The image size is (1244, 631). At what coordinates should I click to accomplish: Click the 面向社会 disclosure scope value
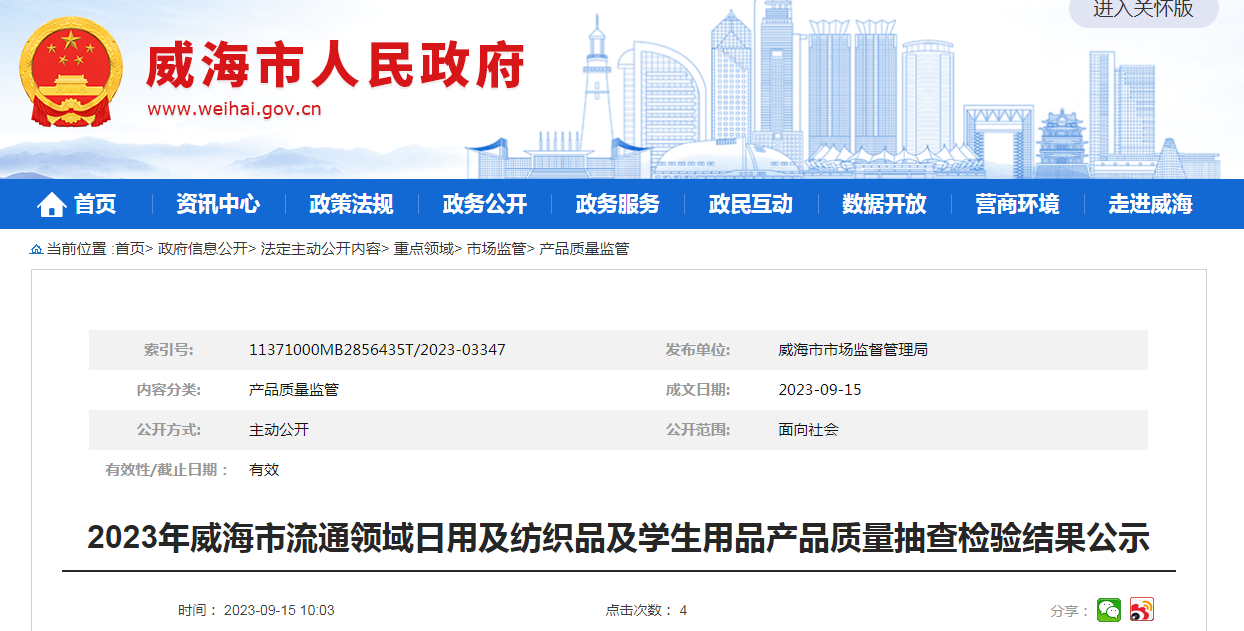(808, 430)
